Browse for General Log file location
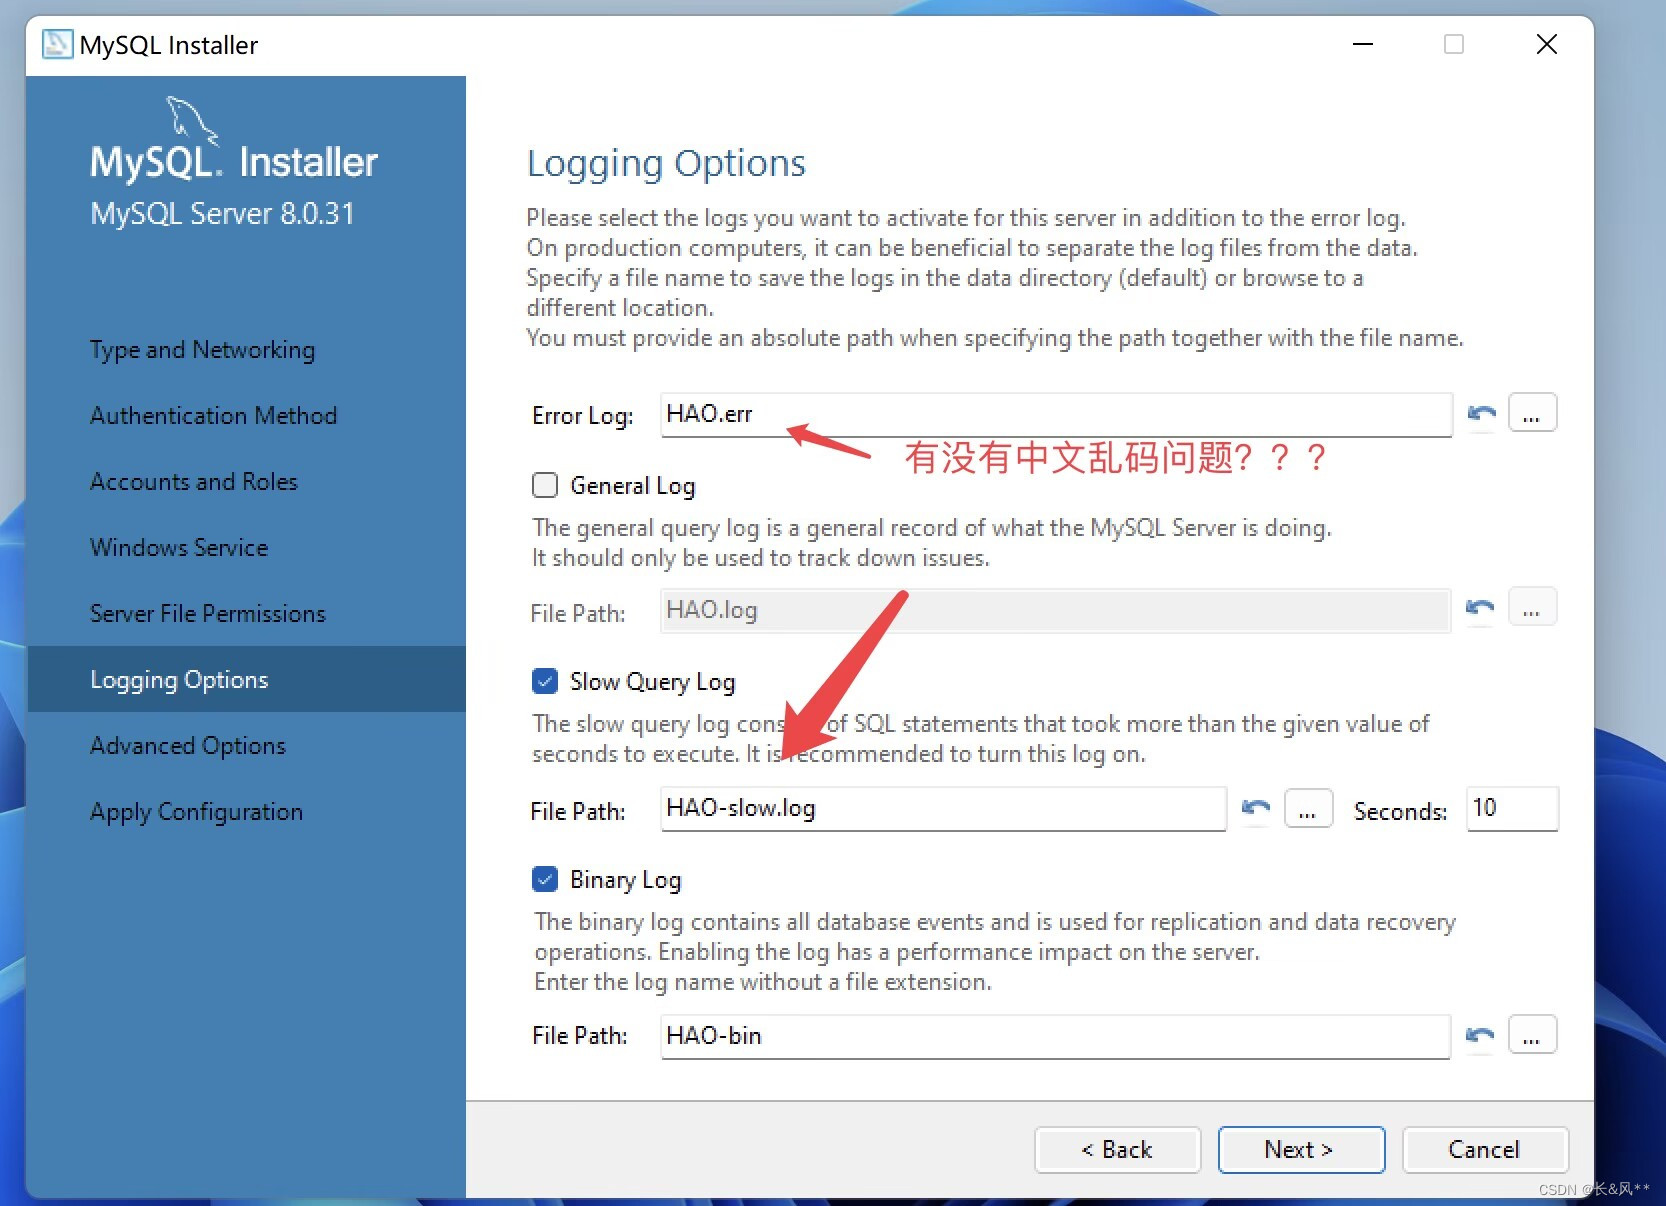 pyautogui.click(x=1532, y=608)
